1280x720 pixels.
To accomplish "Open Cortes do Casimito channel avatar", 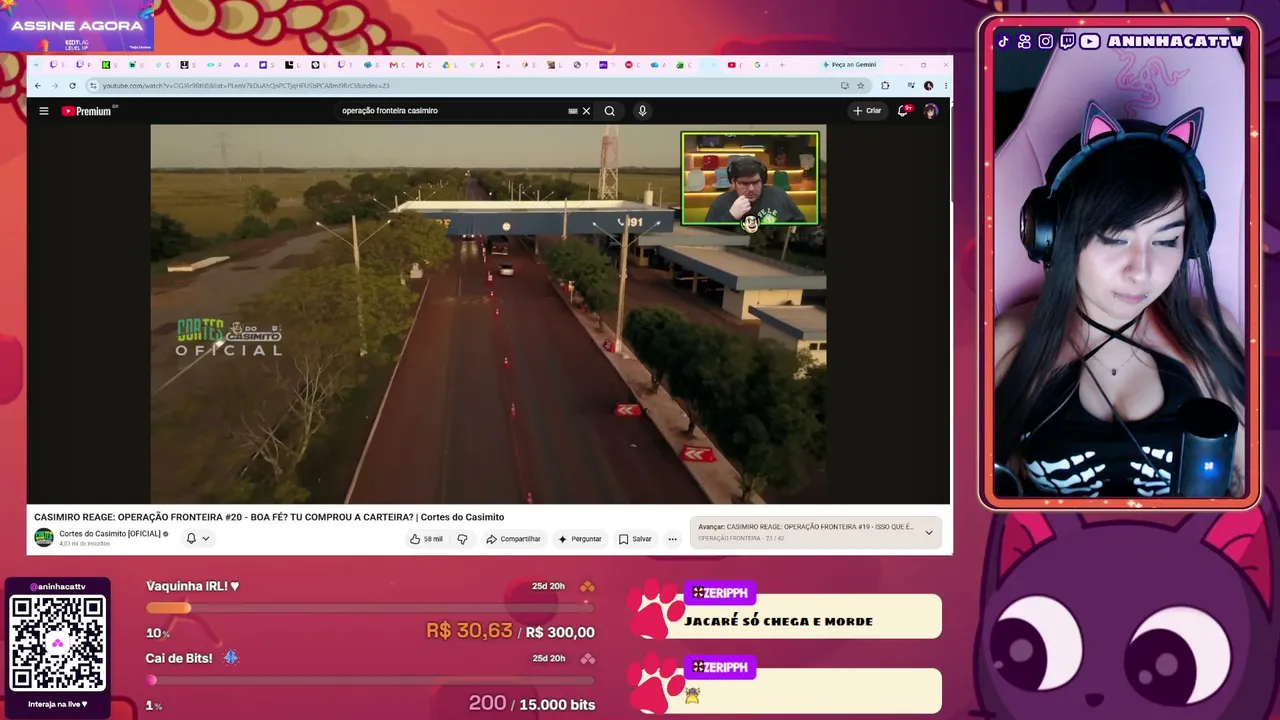I will pyautogui.click(x=44, y=537).
